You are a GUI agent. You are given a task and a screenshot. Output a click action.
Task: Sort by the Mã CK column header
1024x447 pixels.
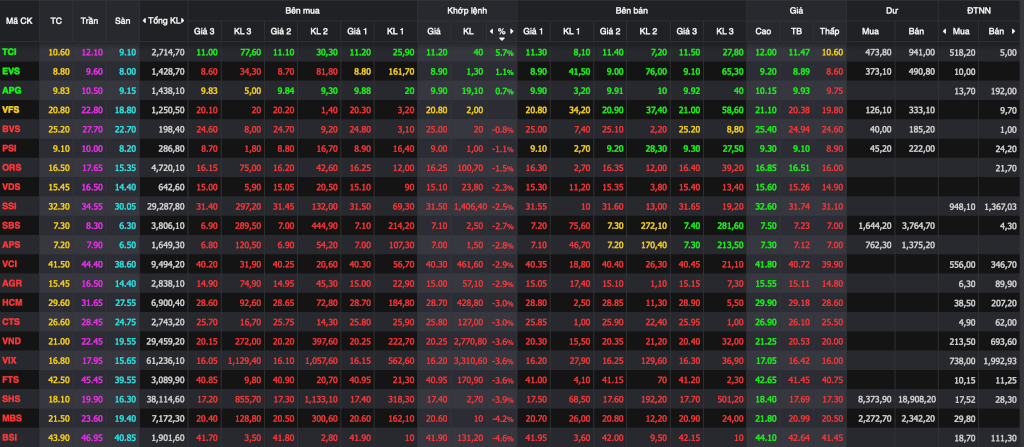click(x=19, y=21)
